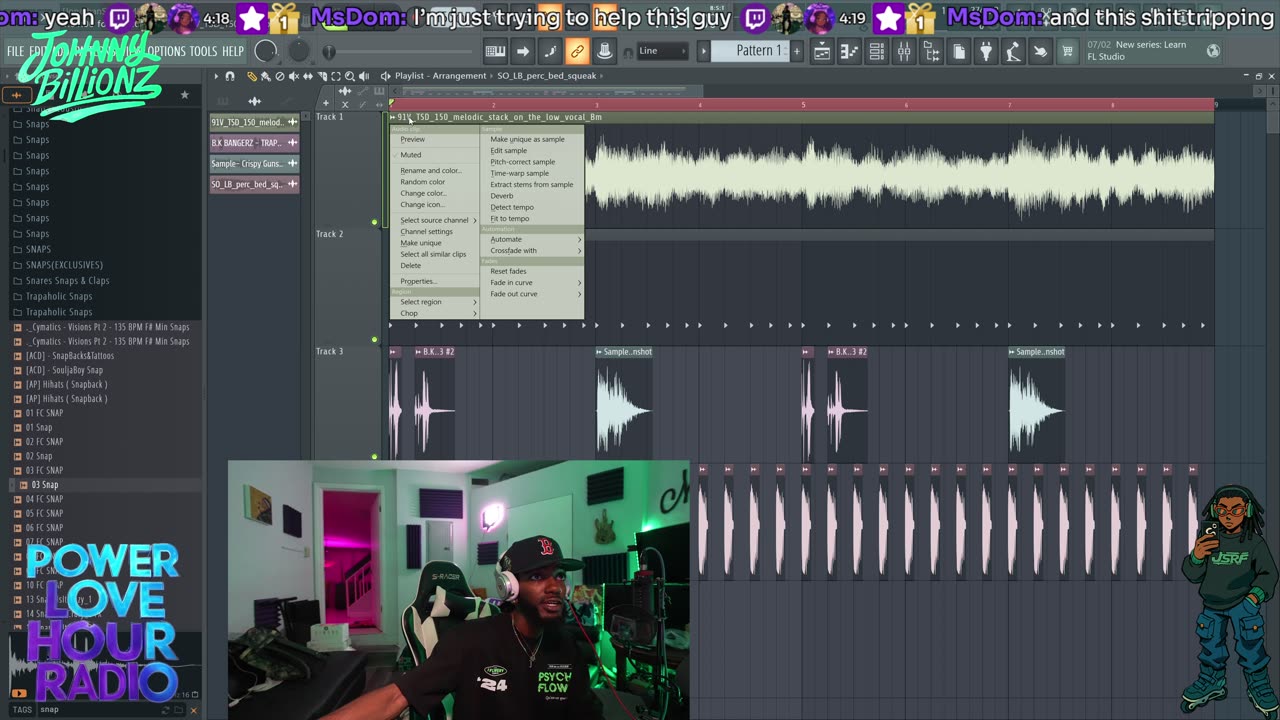Image resolution: width=1280 pixels, height=720 pixels.
Task: Disable the orange multilink to controllers button
Action: point(577,51)
